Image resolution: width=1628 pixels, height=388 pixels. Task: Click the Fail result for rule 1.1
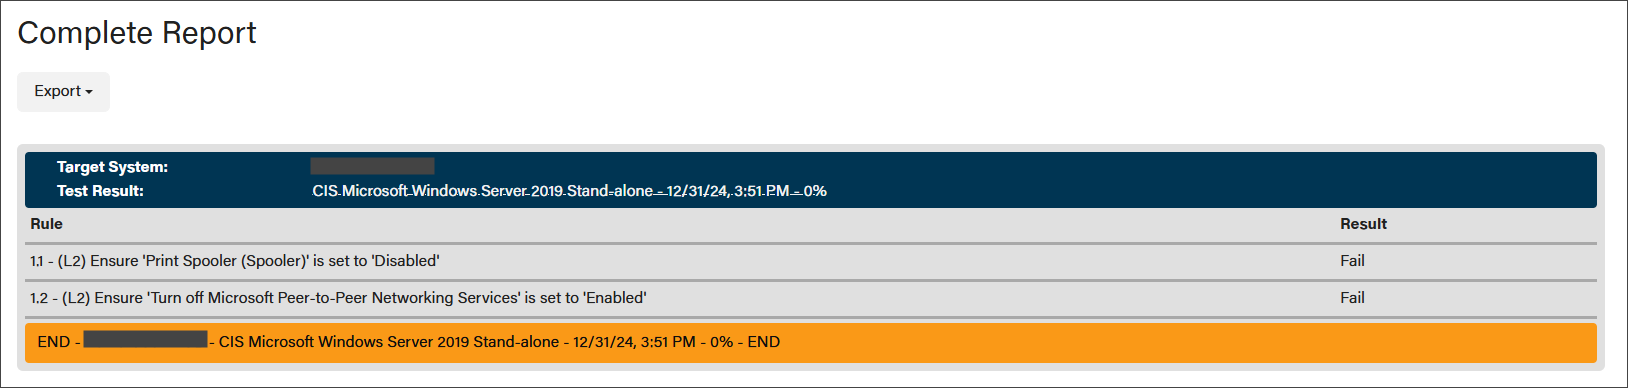click(x=1352, y=261)
